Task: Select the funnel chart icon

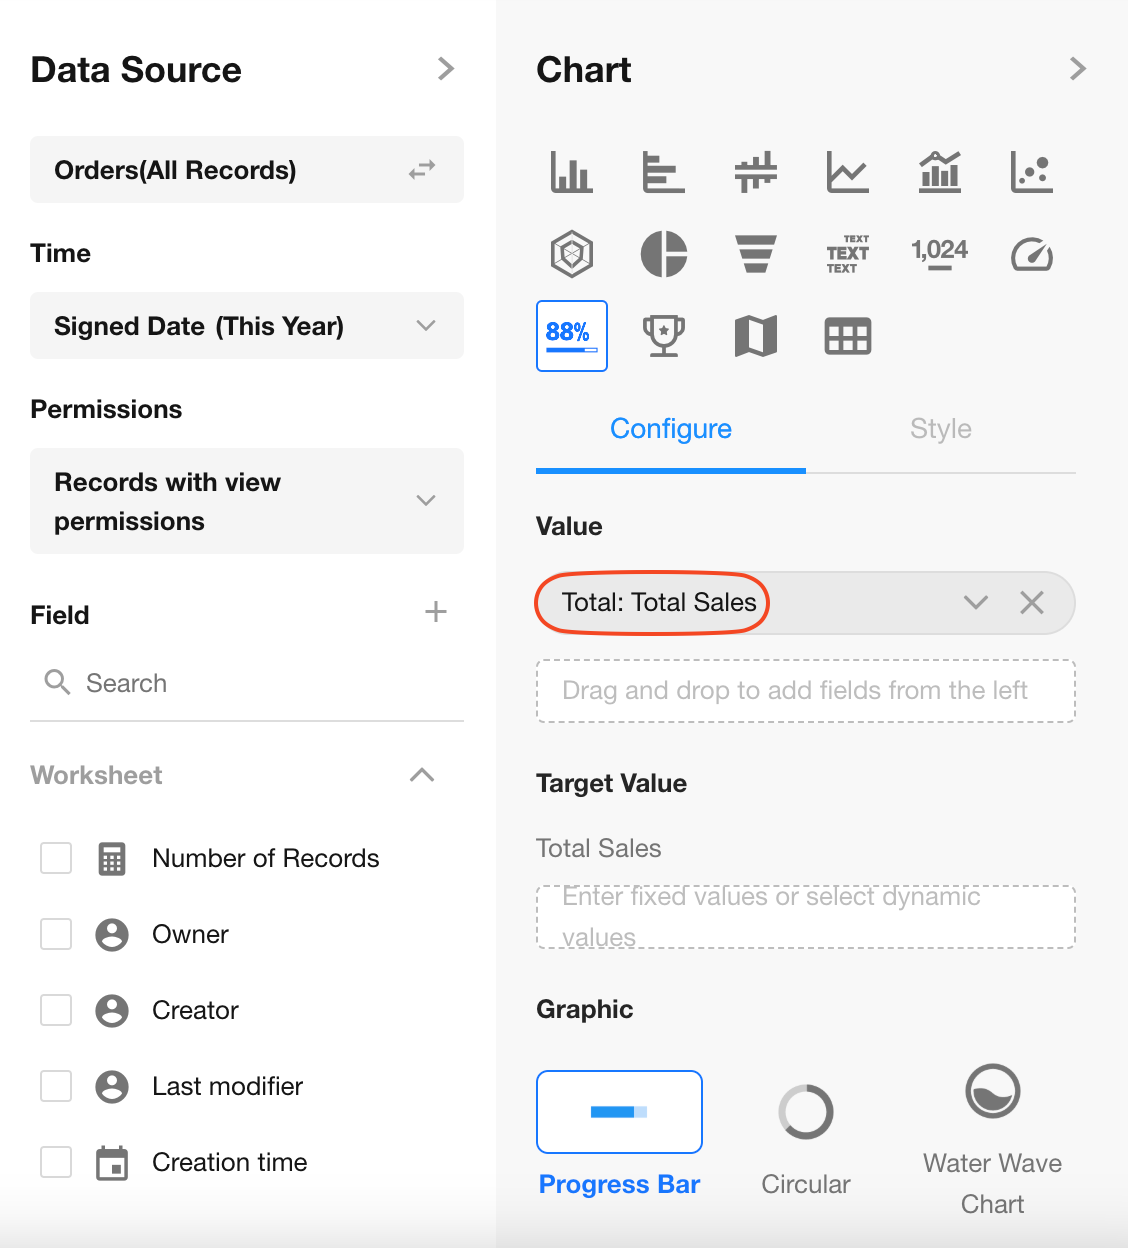Action: [x=756, y=254]
